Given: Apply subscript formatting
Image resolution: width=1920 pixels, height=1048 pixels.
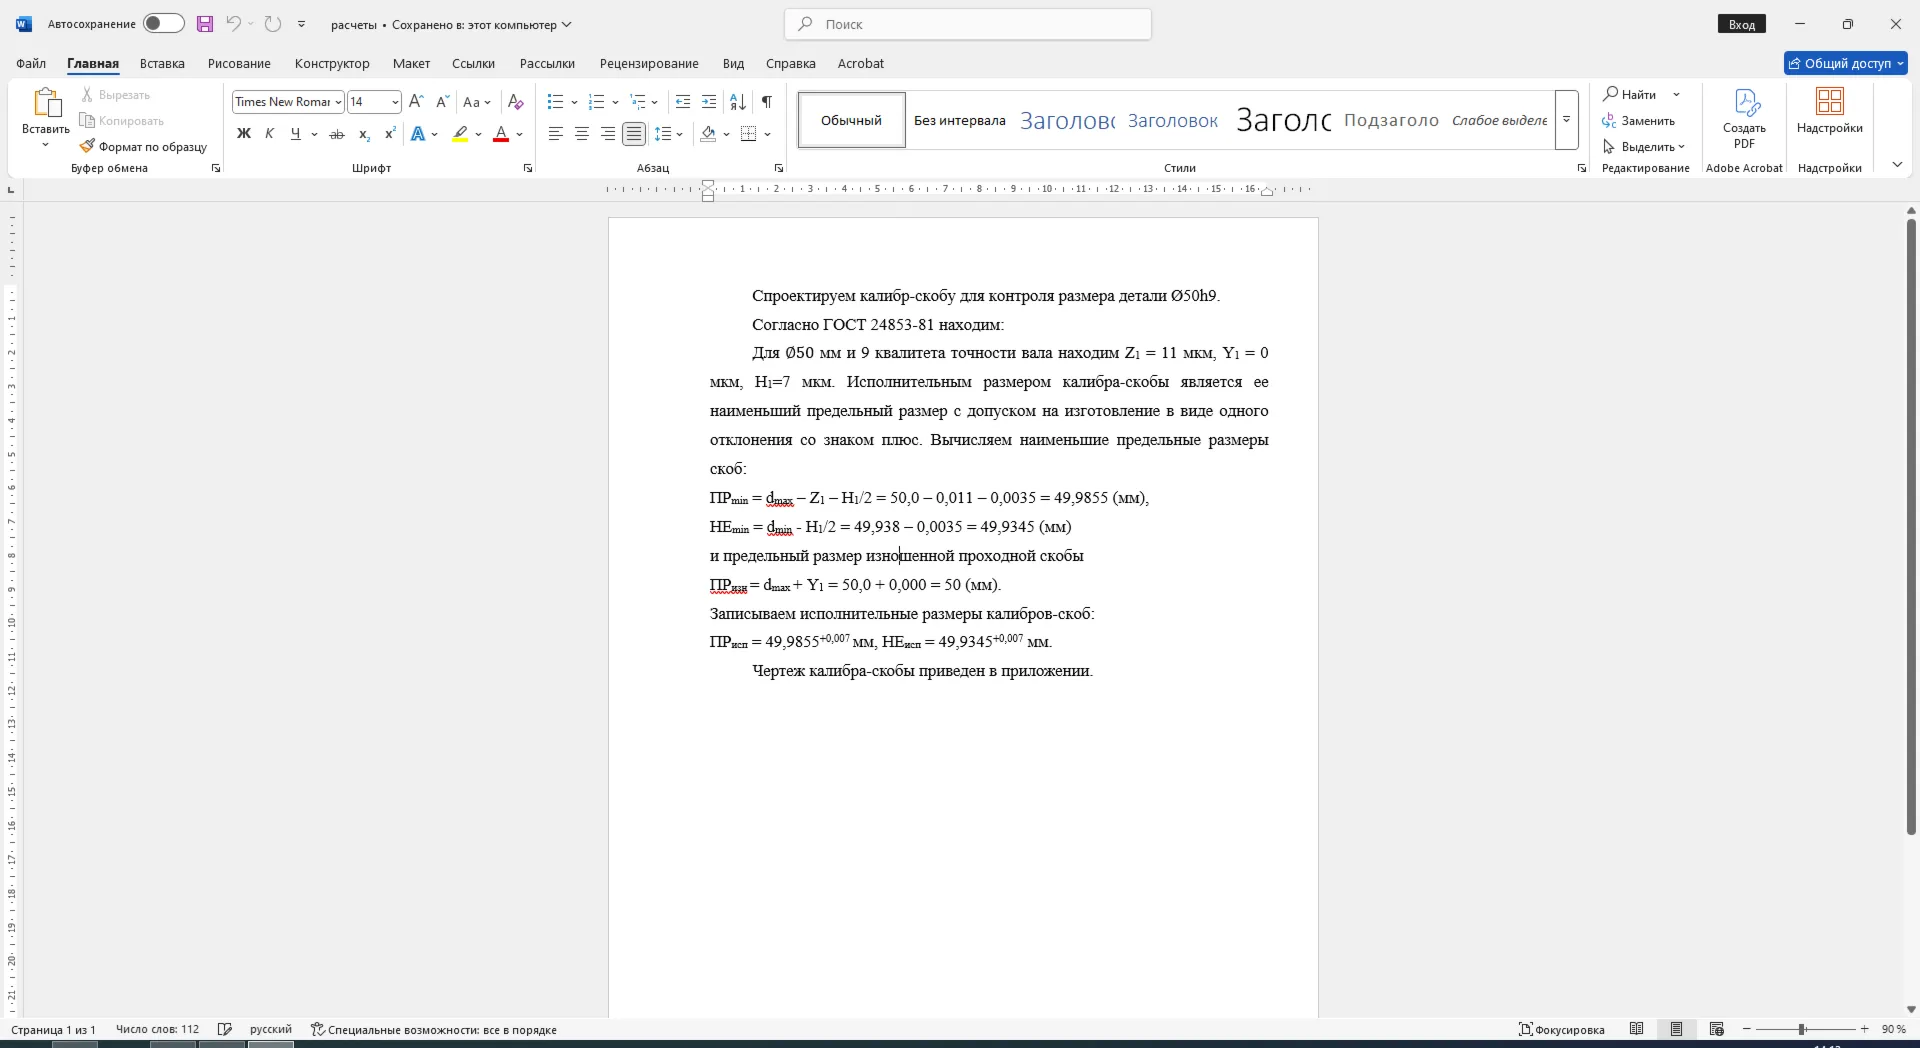Looking at the screenshot, I should 364,134.
